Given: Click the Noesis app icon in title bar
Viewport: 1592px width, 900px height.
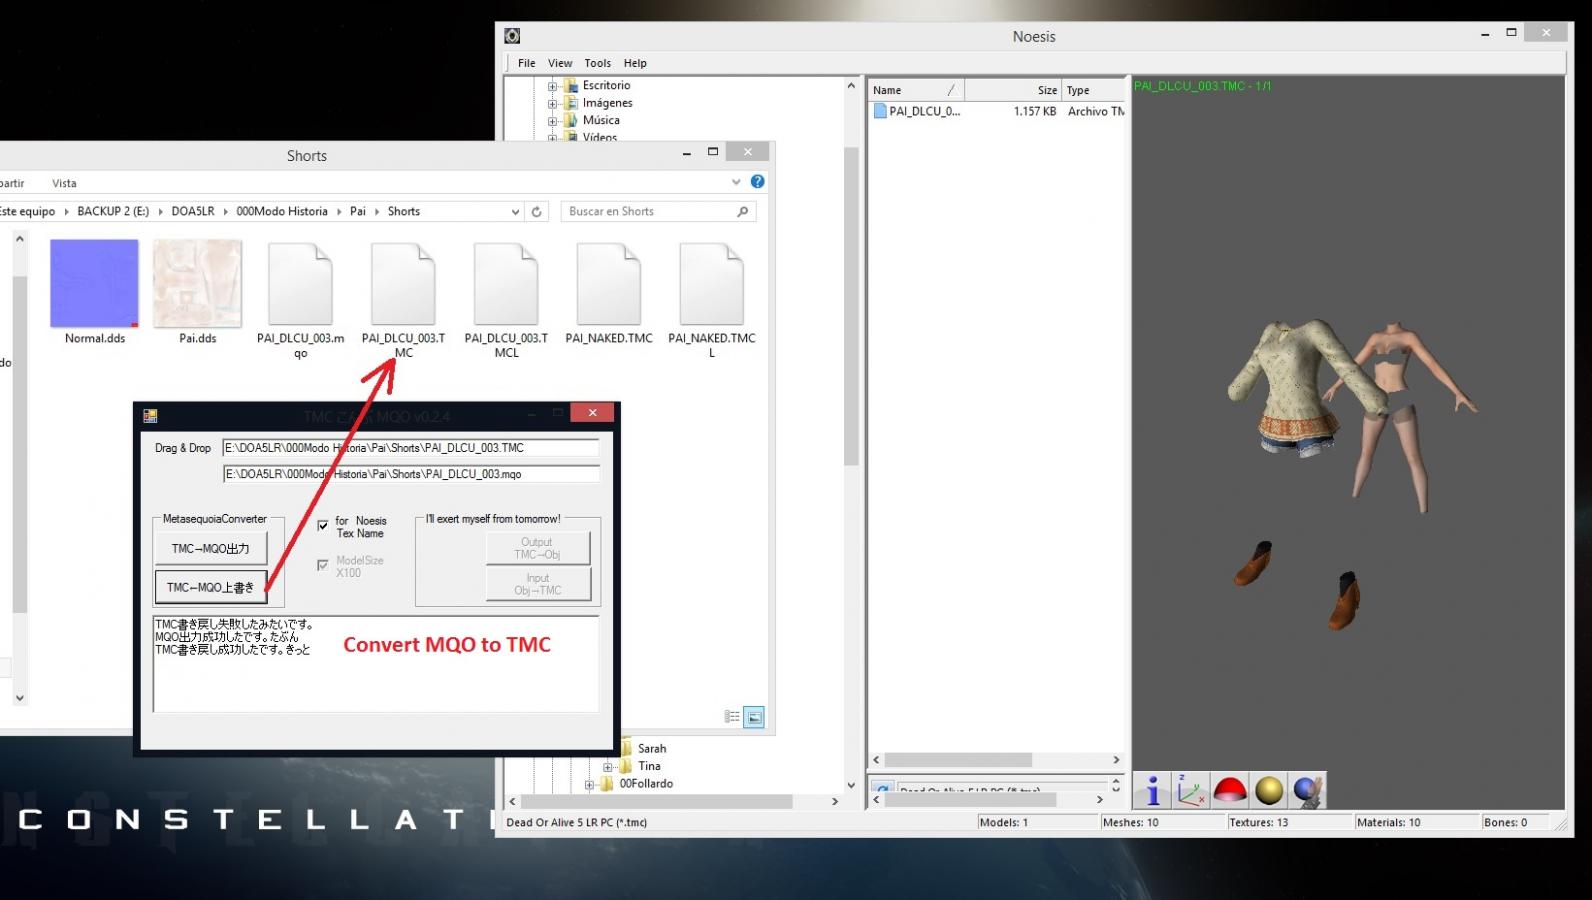Looking at the screenshot, I should (512, 36).
